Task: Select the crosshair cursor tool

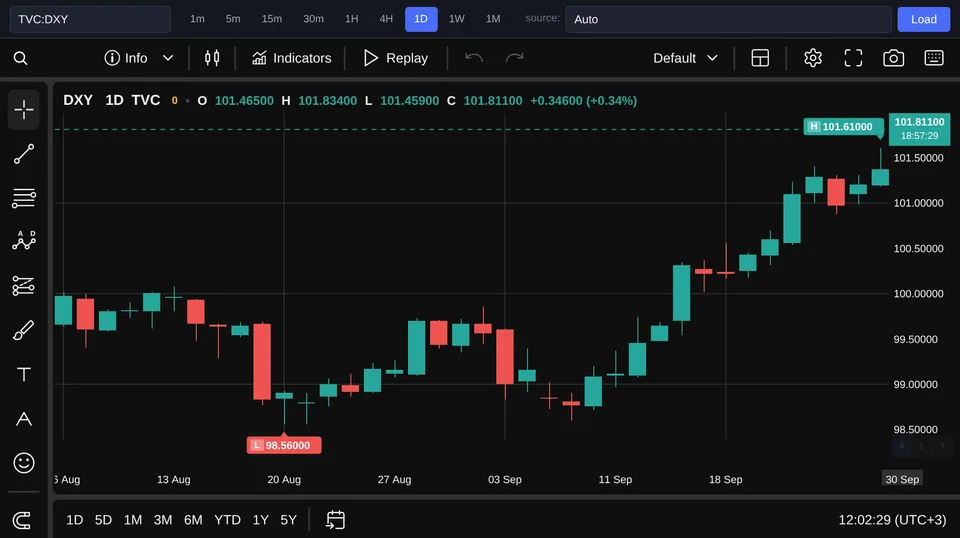Action: 24,110
